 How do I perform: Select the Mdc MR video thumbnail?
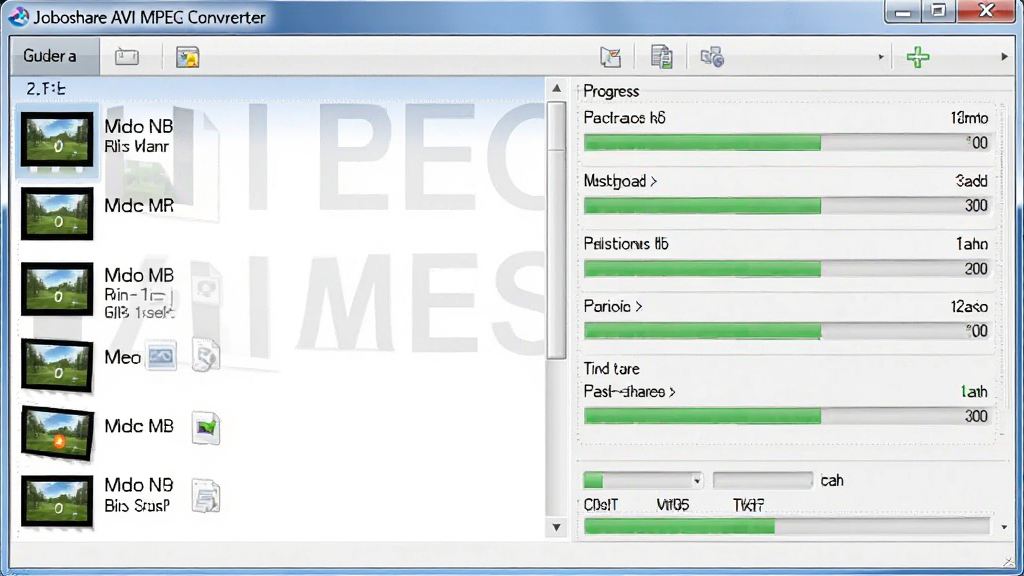click(x=57, y=214)
